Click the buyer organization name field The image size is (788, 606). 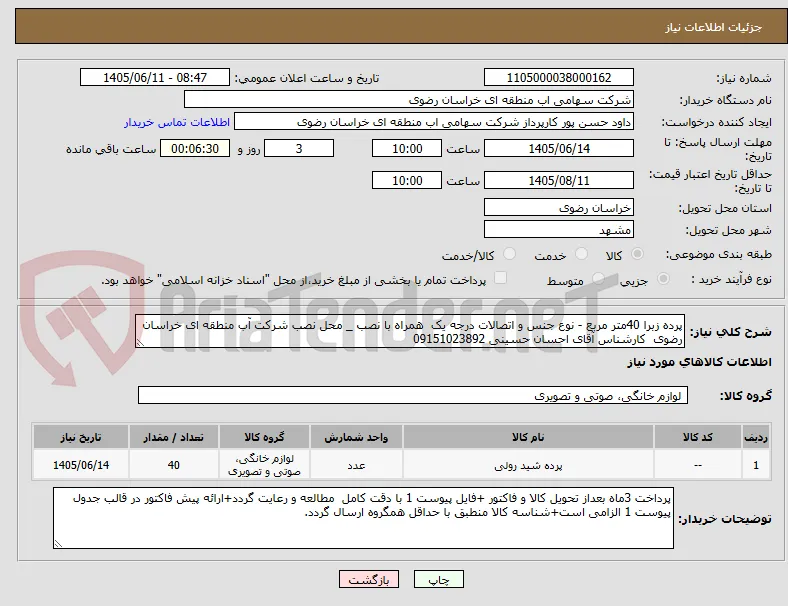(409, 99)
